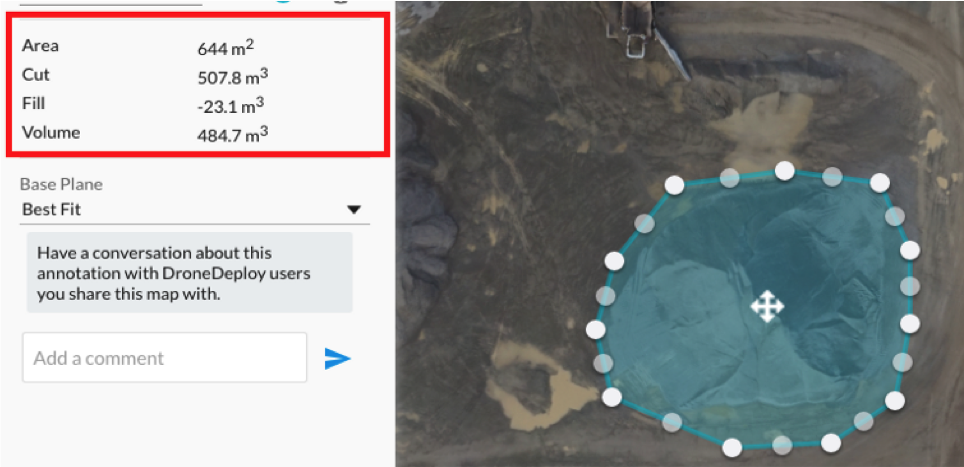Click the move crosshair icon inside the polygon
This screenshot has height=467, width=964.
(x=767, y=307)
